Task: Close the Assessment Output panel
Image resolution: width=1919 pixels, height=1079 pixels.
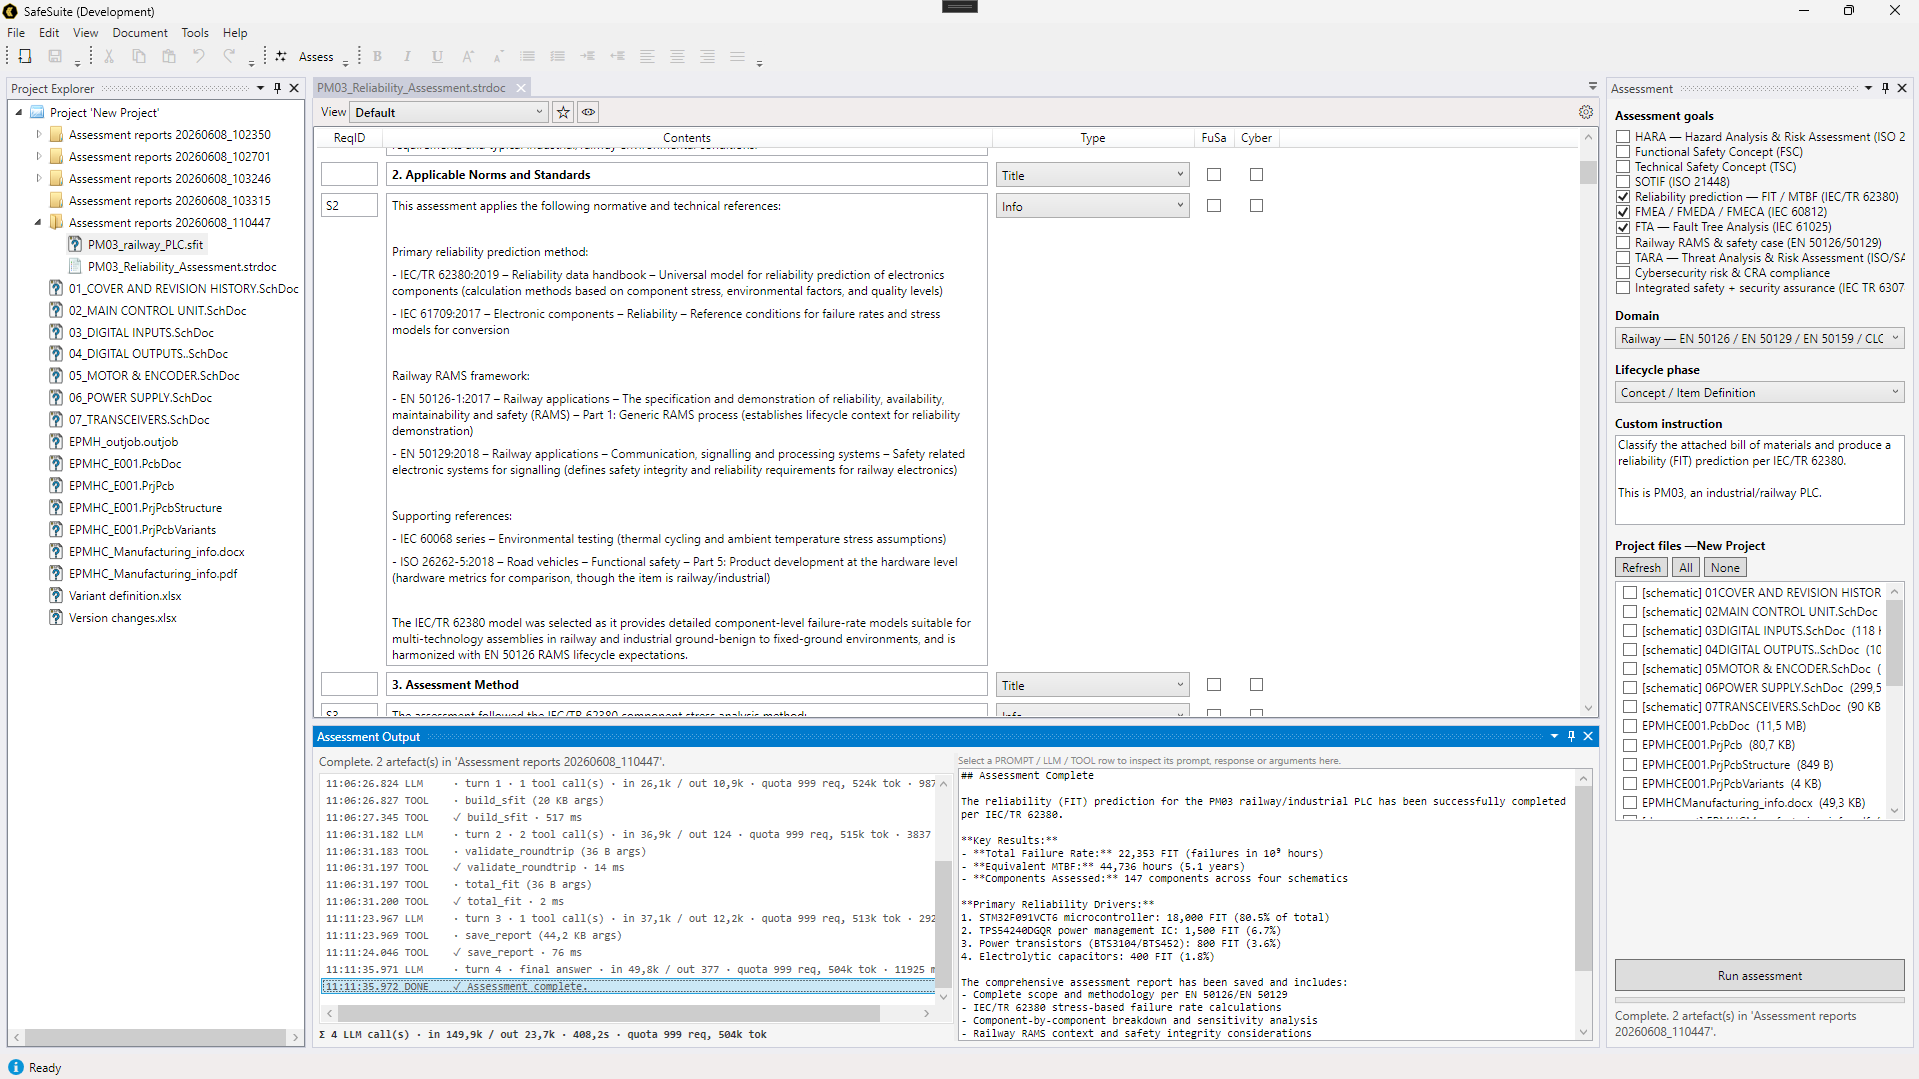Action: (1588, 737)
